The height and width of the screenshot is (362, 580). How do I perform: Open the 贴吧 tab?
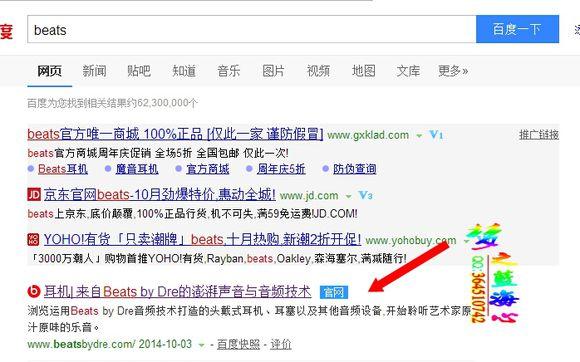pos(139,71)
